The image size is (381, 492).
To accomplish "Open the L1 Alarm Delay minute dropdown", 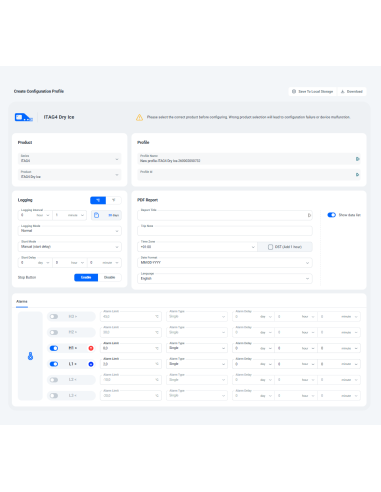I will [339, 364].
